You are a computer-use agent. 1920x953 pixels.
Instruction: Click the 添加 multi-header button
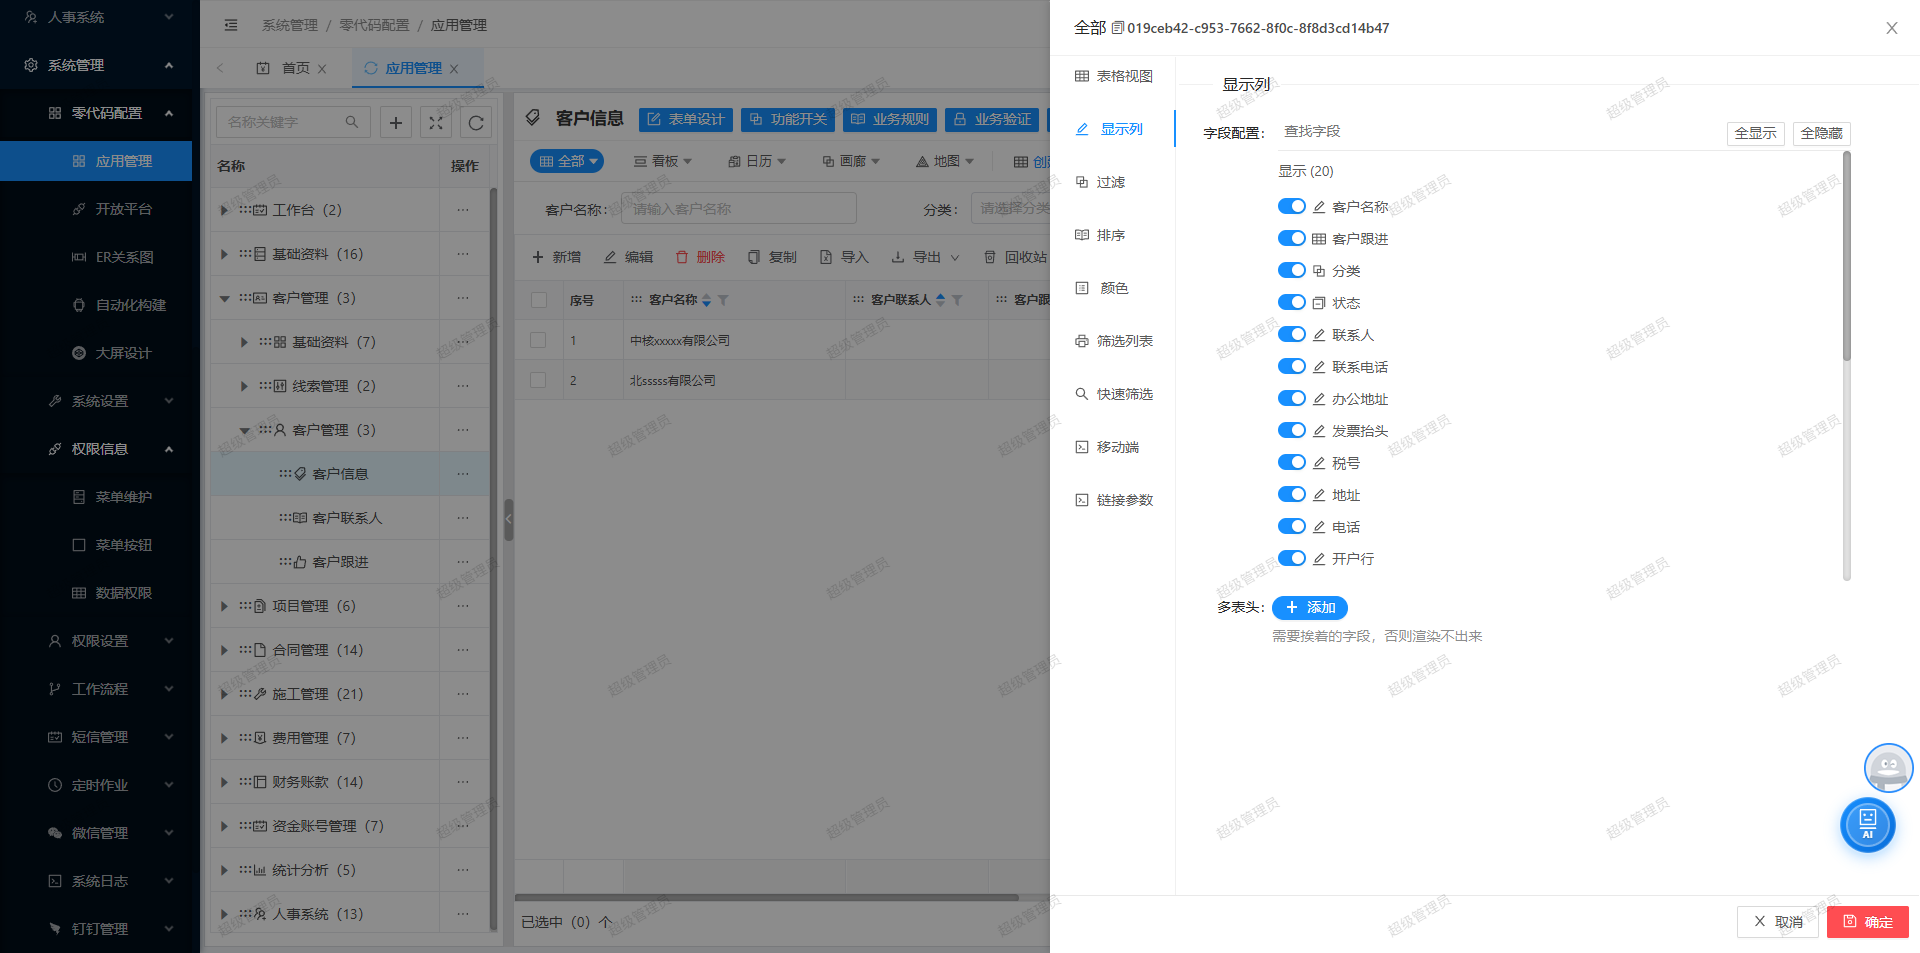tap(1310, 607)
